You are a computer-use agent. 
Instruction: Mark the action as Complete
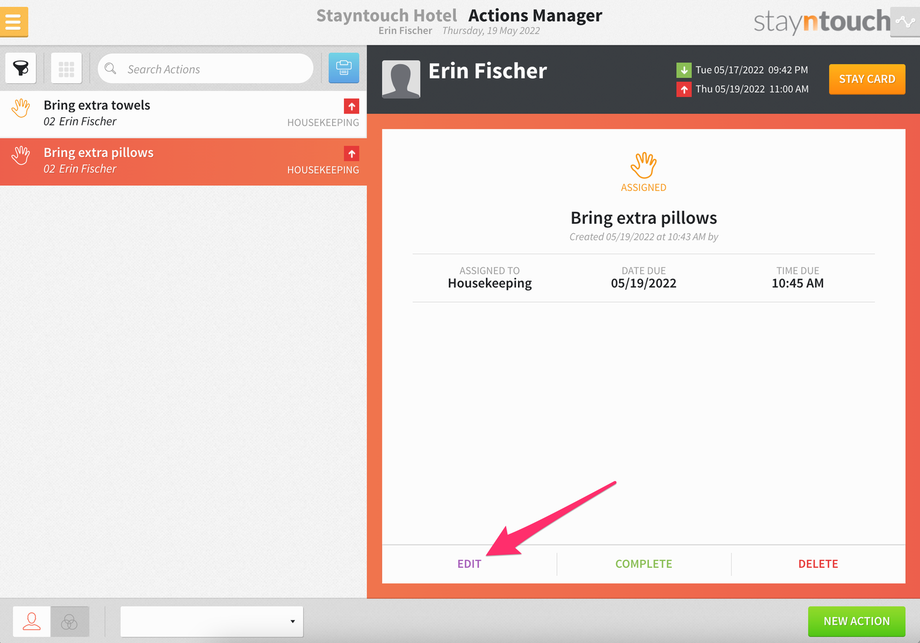click(644, 564)
